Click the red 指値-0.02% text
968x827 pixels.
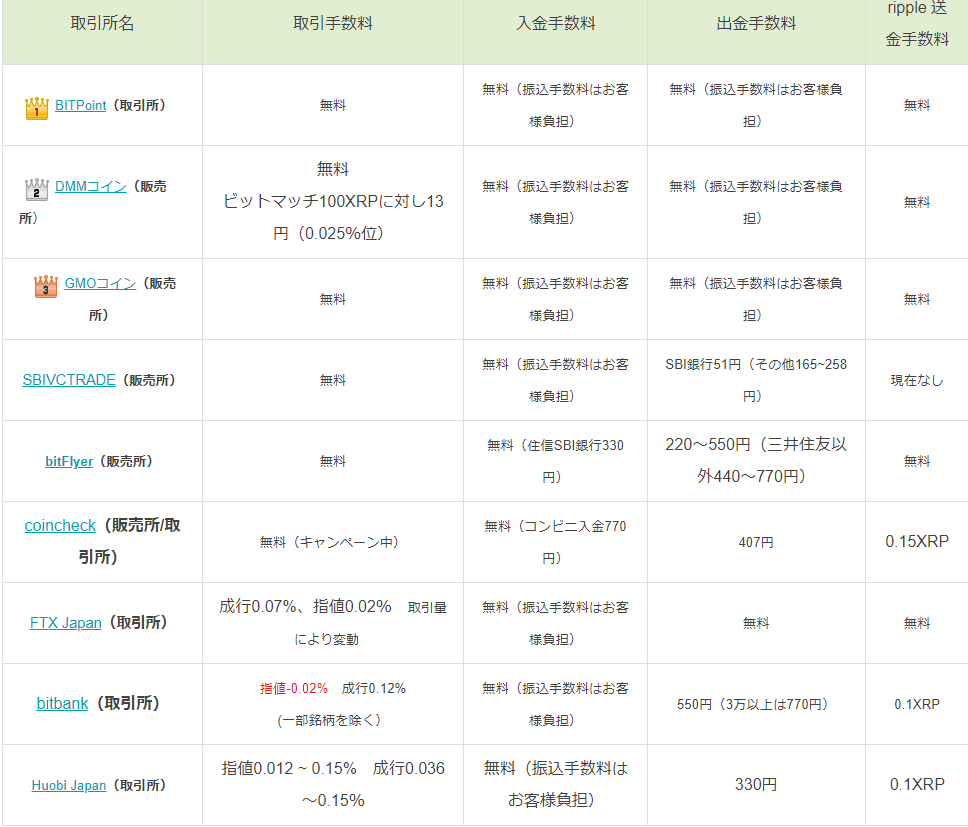pos(294,688)
